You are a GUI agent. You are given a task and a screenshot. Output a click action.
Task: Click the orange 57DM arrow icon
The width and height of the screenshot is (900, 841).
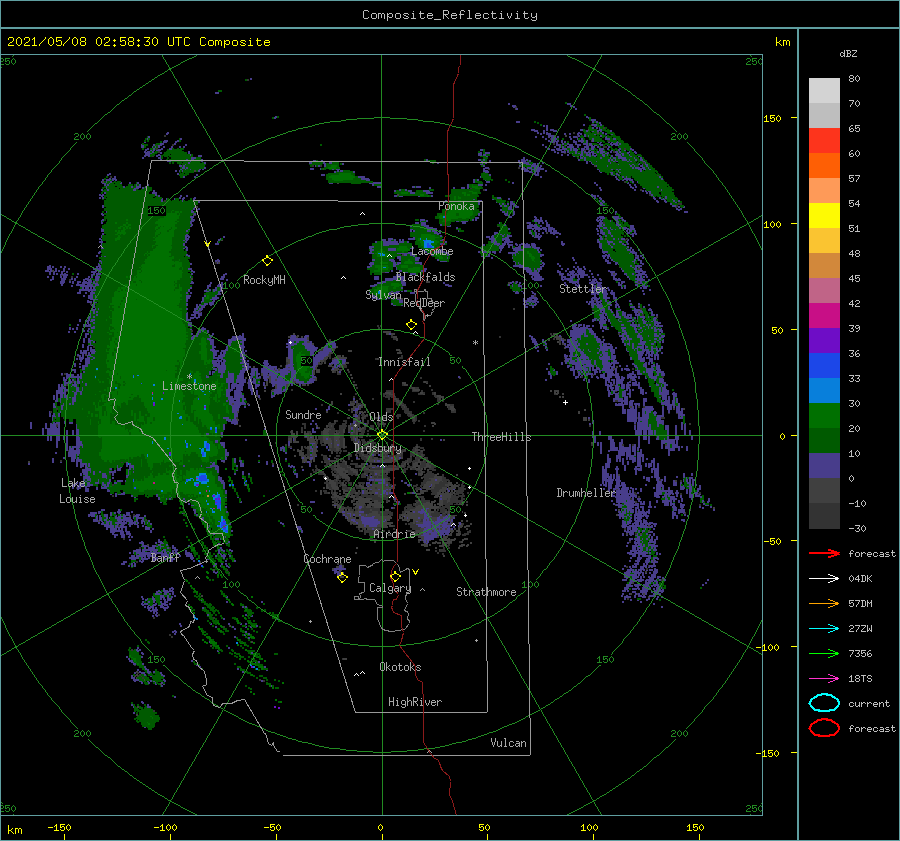[824, 603]
